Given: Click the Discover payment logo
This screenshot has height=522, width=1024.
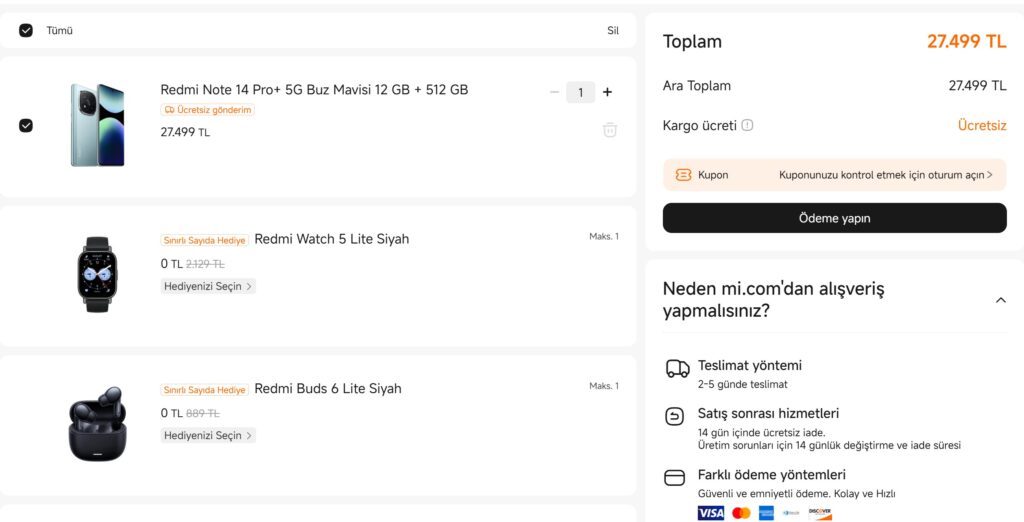Looking at the screenshot, I should point(820,513).
